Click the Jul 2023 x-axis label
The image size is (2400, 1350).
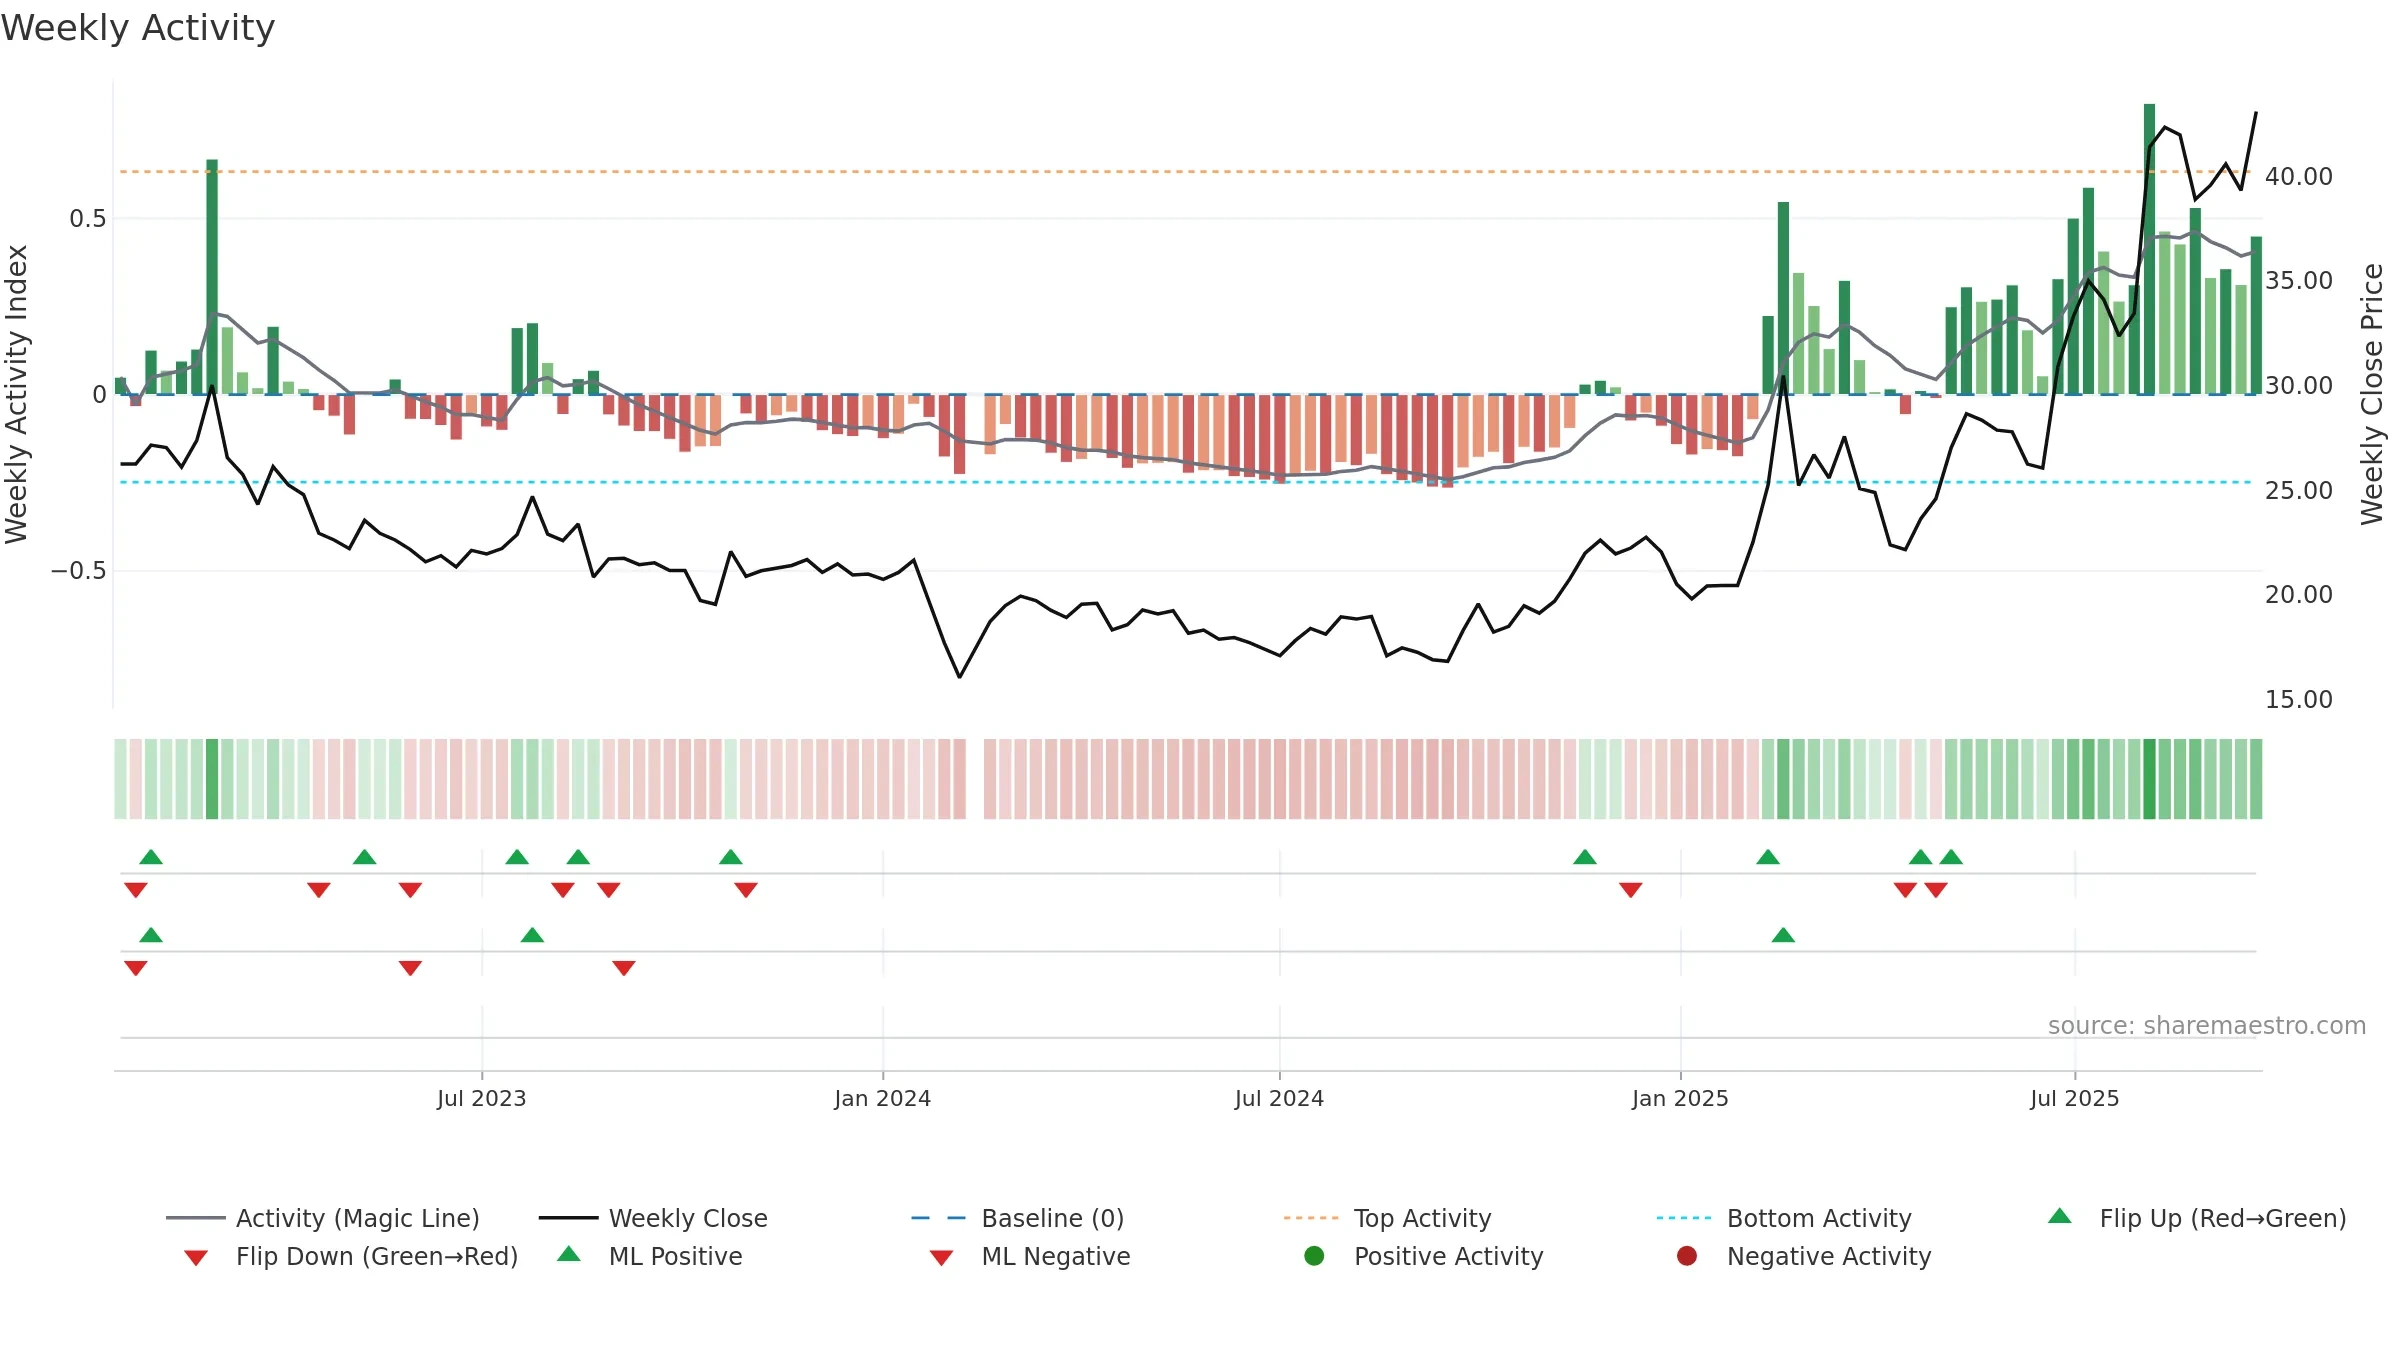[482, 1098]
